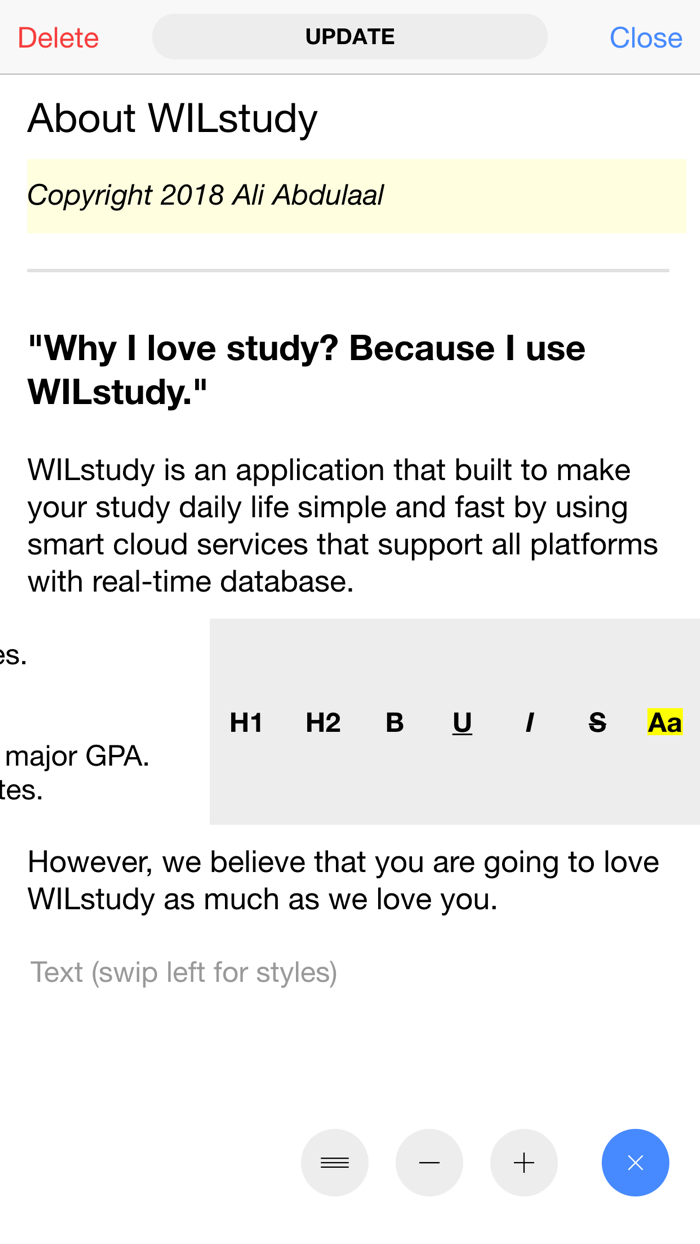Apply the H2 heading style

[x=322, y=722]
